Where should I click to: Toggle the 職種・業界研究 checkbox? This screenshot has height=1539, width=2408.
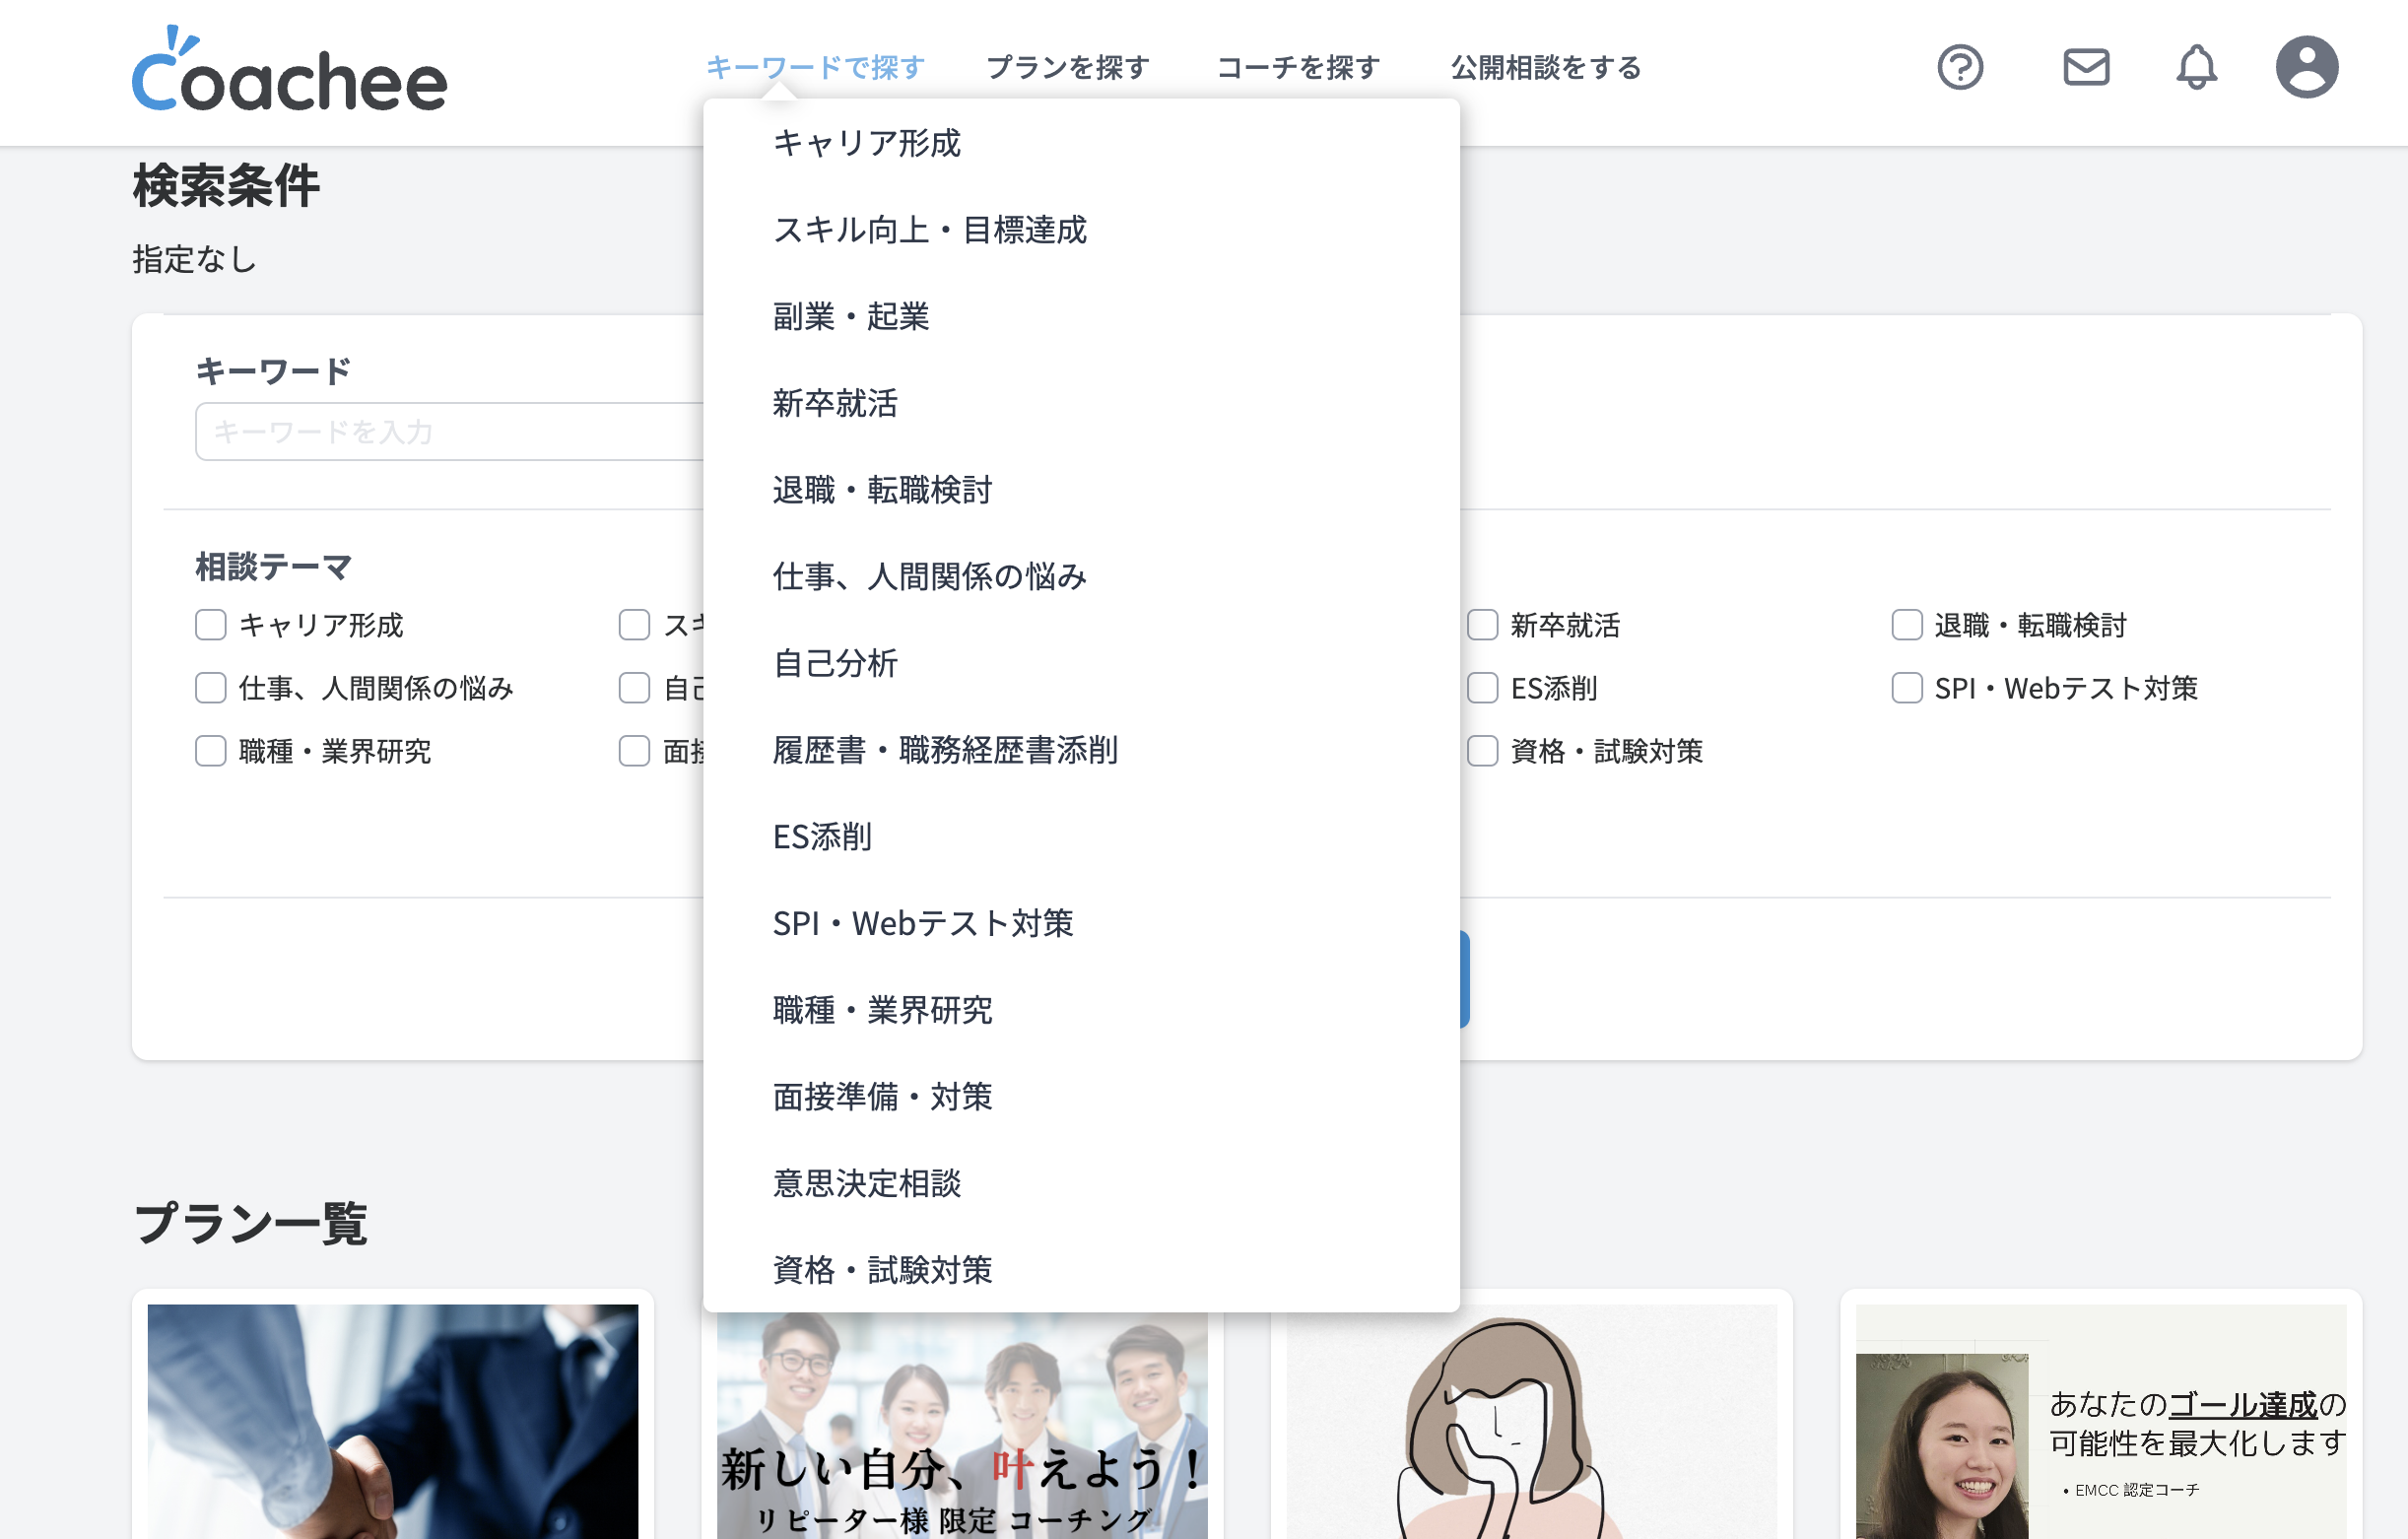point(211,751)
